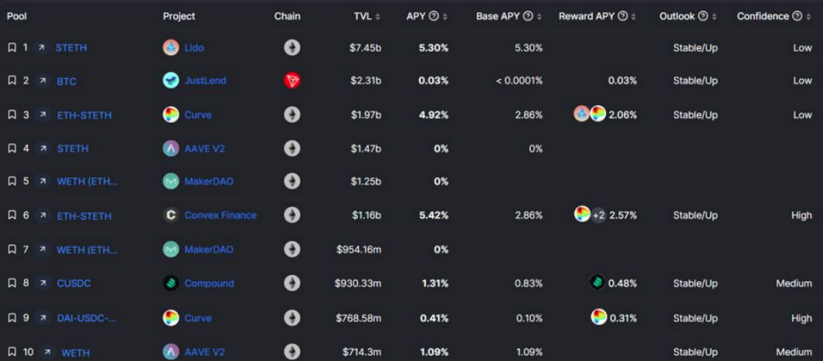Image resolution: width=823 pixels, height=361 pixels.
Task: Click the Confidence help question-mark icon
Action: 797,16
